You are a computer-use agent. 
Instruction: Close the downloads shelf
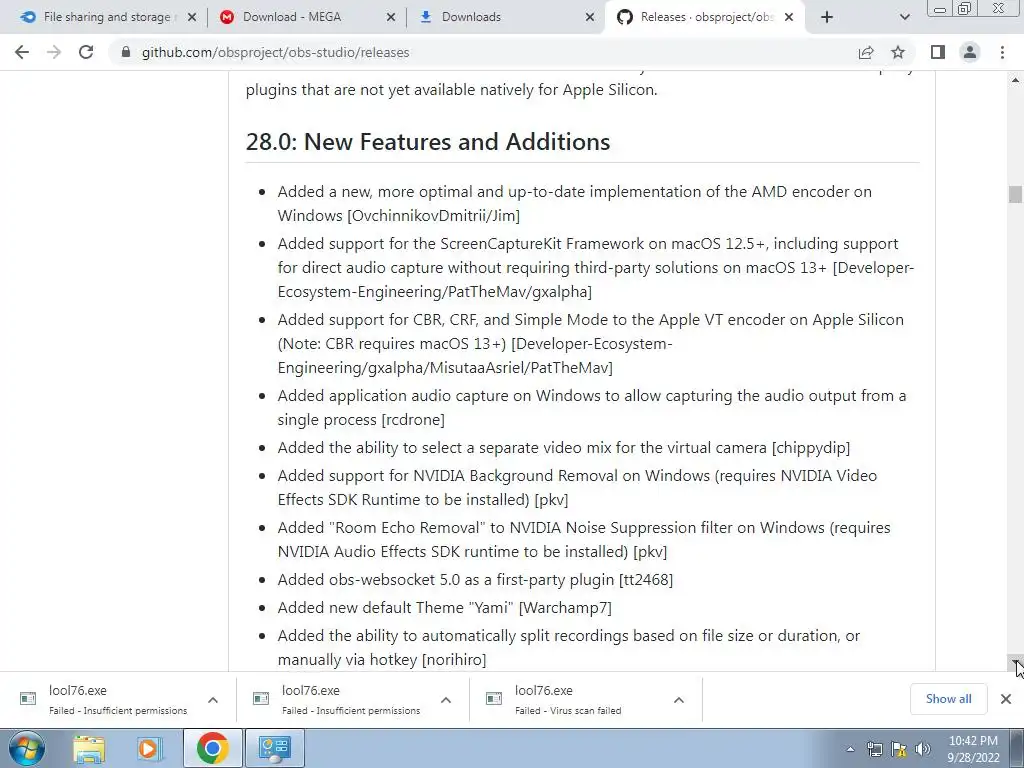tap(1006, 699)
